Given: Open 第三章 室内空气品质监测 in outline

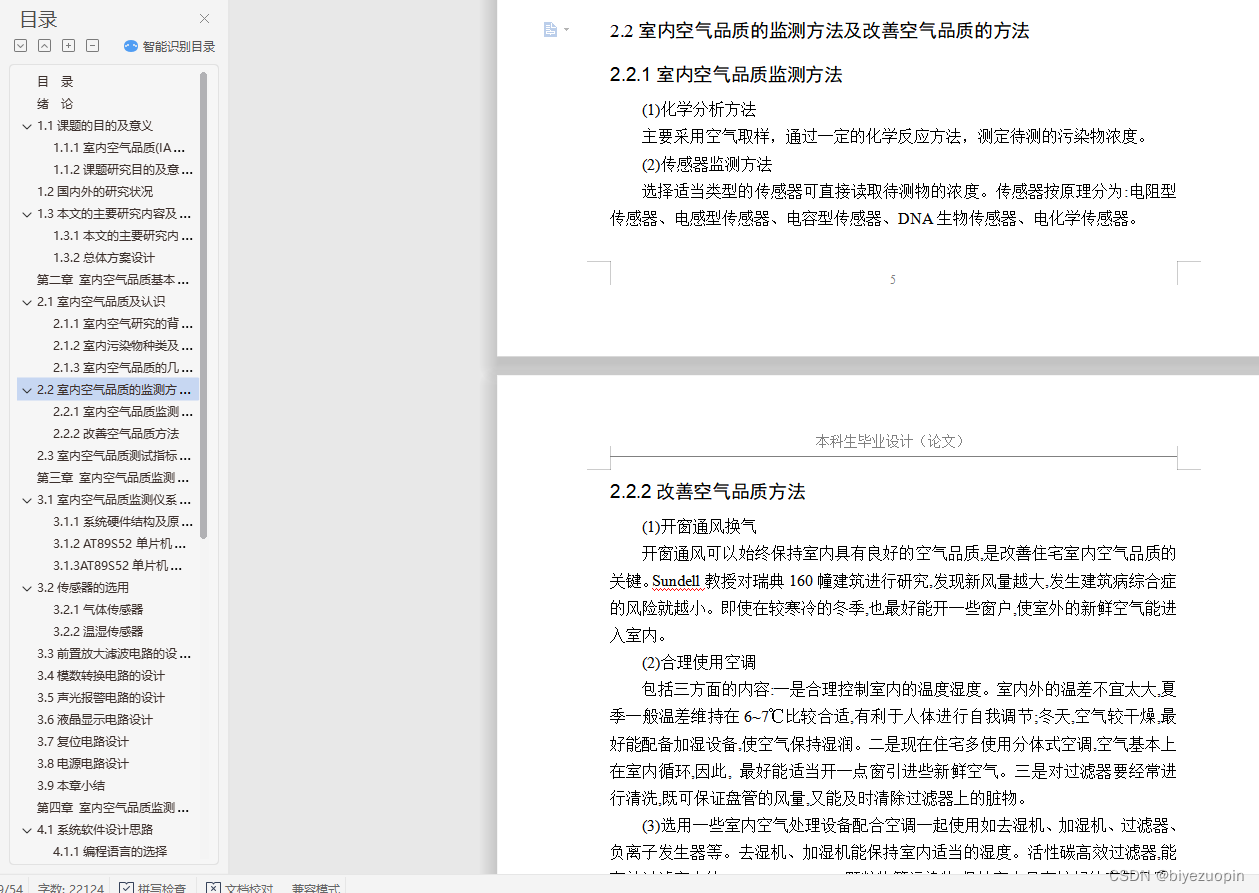Looking at the screenshot, I should (x=113, y=478).
